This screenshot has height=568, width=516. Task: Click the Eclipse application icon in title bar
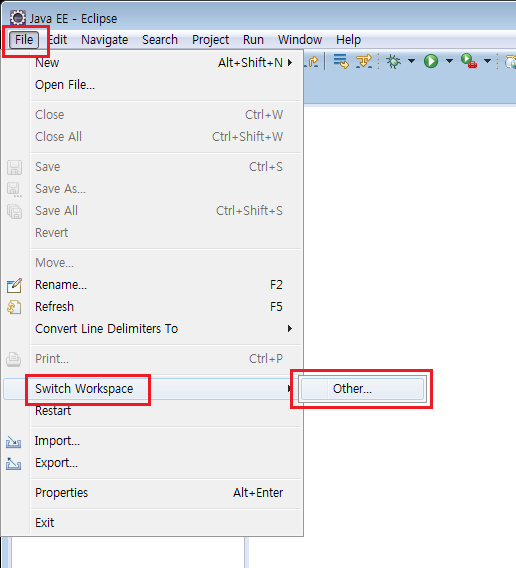[17, 18]
